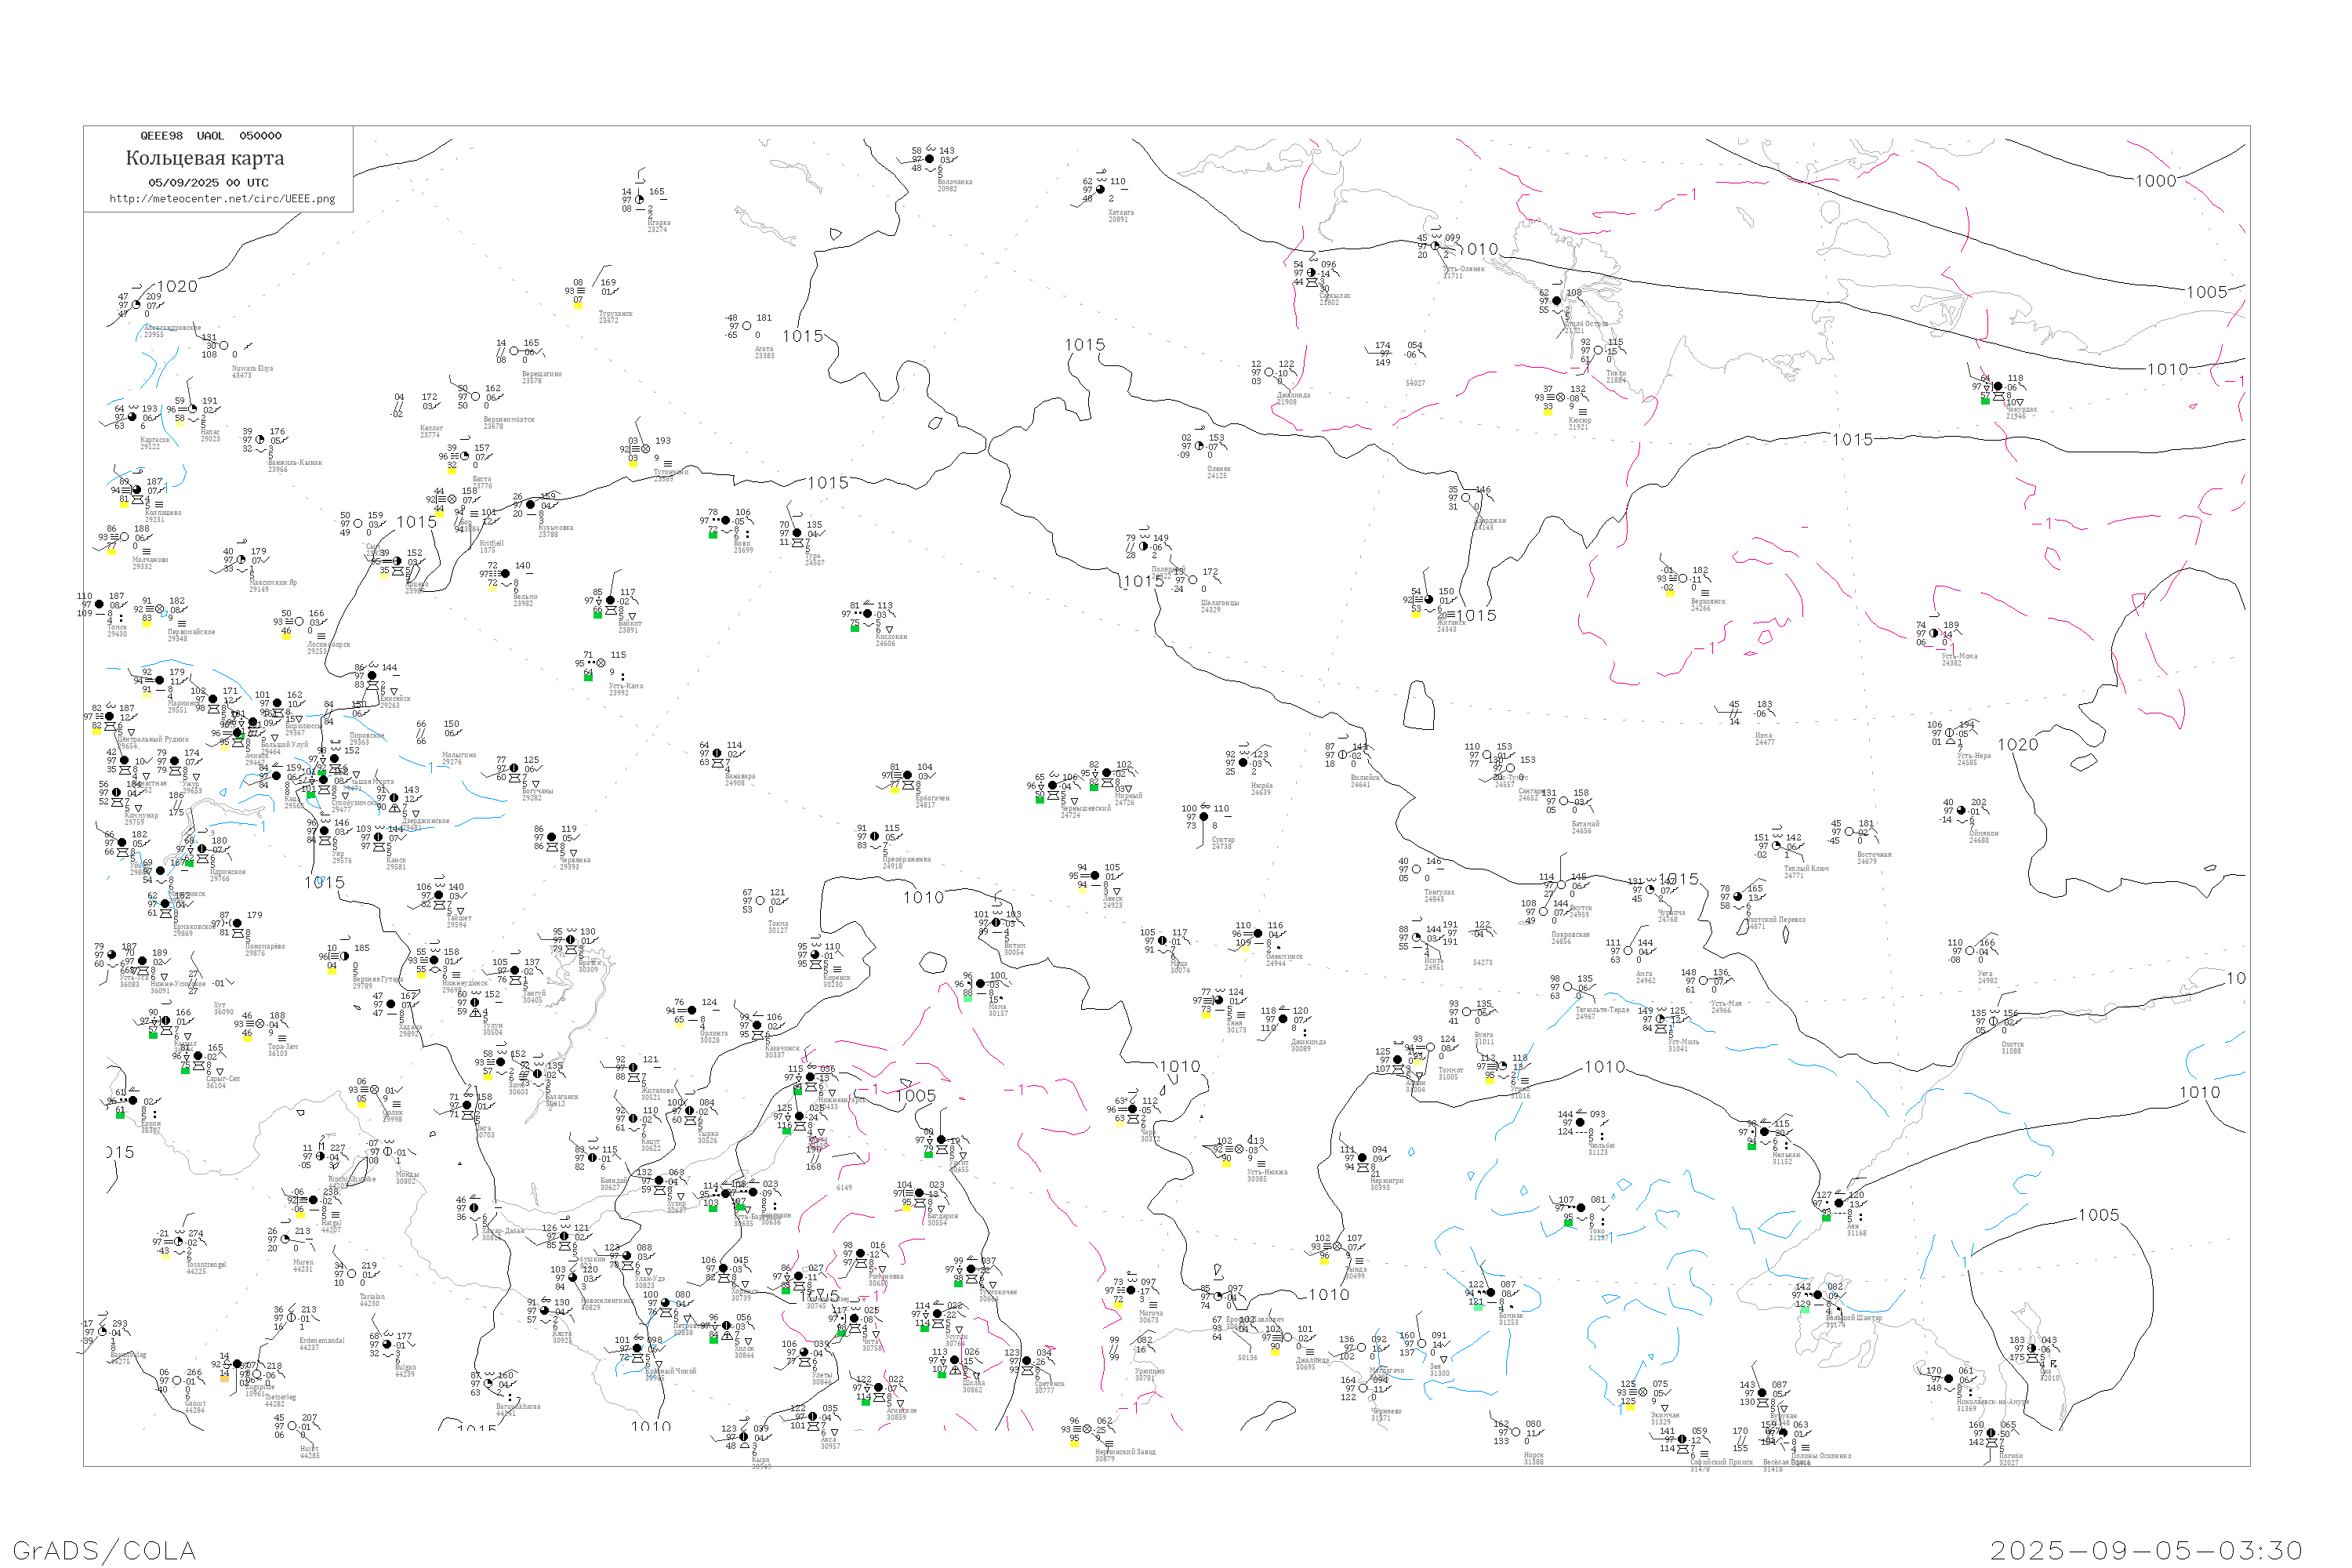The height and width of the screenshot is (1568, 2352).
Task: Click the Туруханск fog symbol
Action: tap(580, 291)
